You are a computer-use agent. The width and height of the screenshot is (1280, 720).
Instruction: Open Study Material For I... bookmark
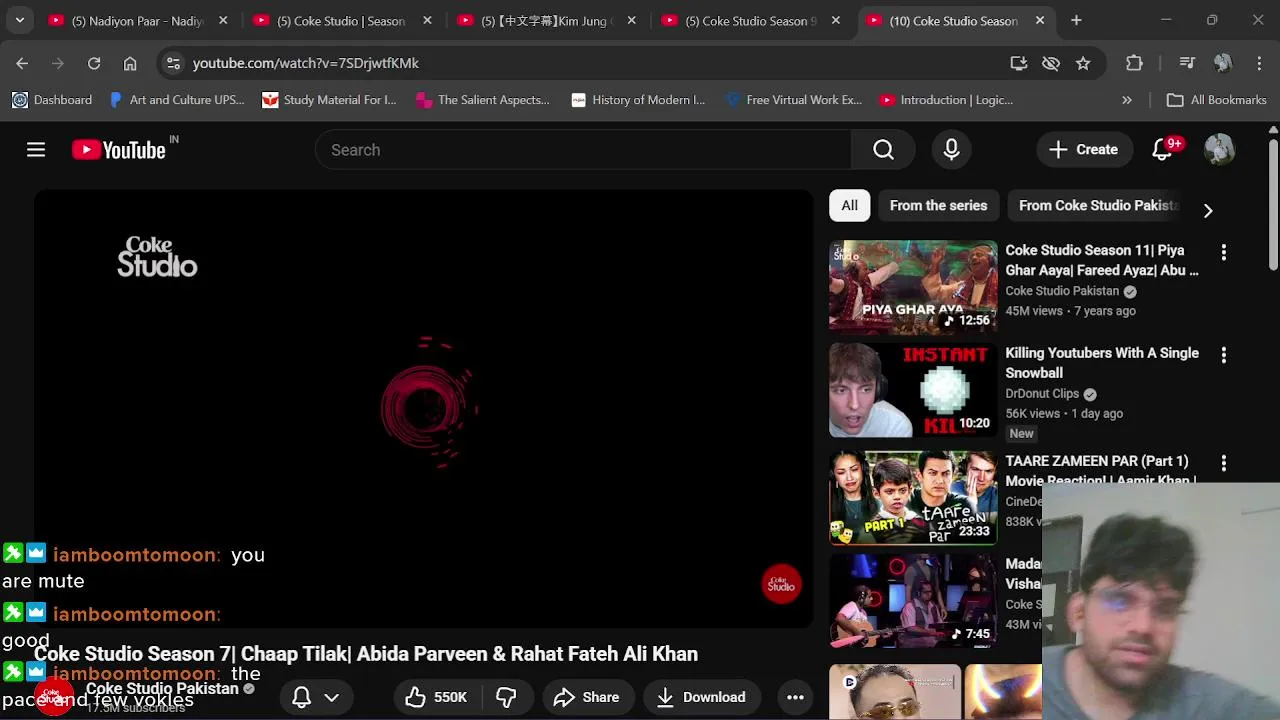pos(329,100)
